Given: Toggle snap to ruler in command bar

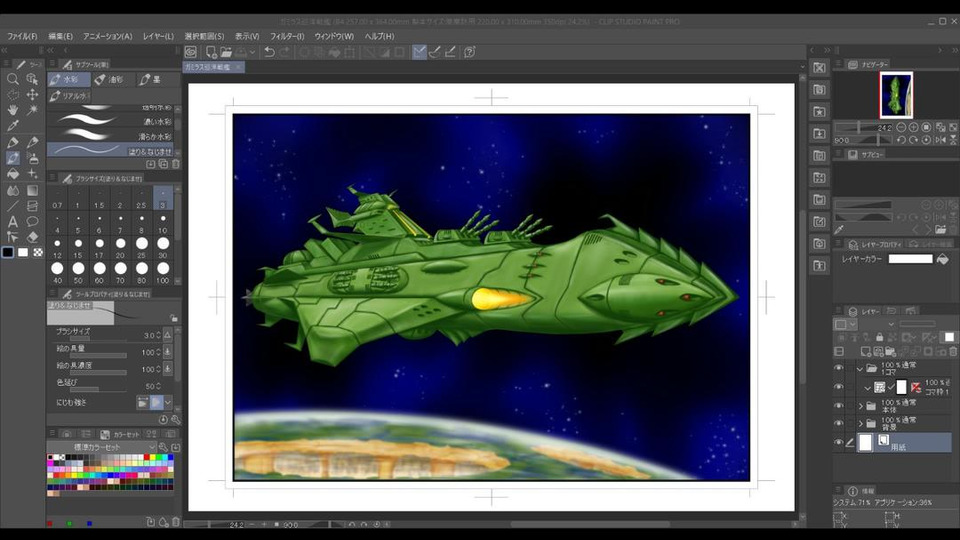Looking at the screenshot, I should point(419,52).
